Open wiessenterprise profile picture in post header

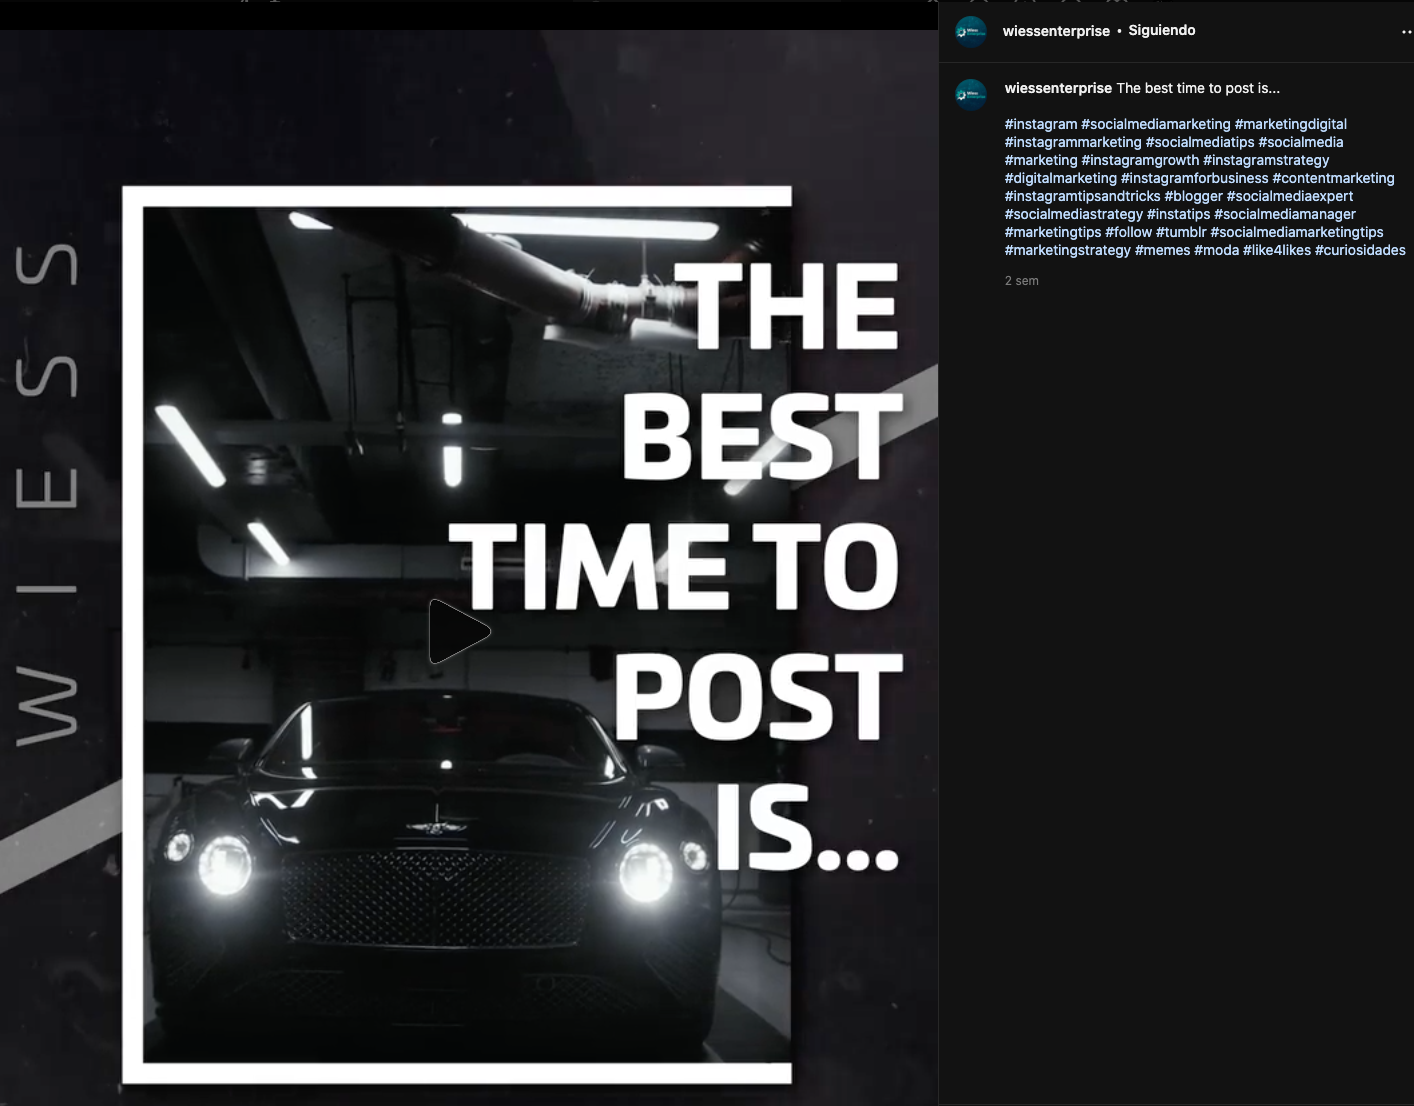tap(971, 32)
